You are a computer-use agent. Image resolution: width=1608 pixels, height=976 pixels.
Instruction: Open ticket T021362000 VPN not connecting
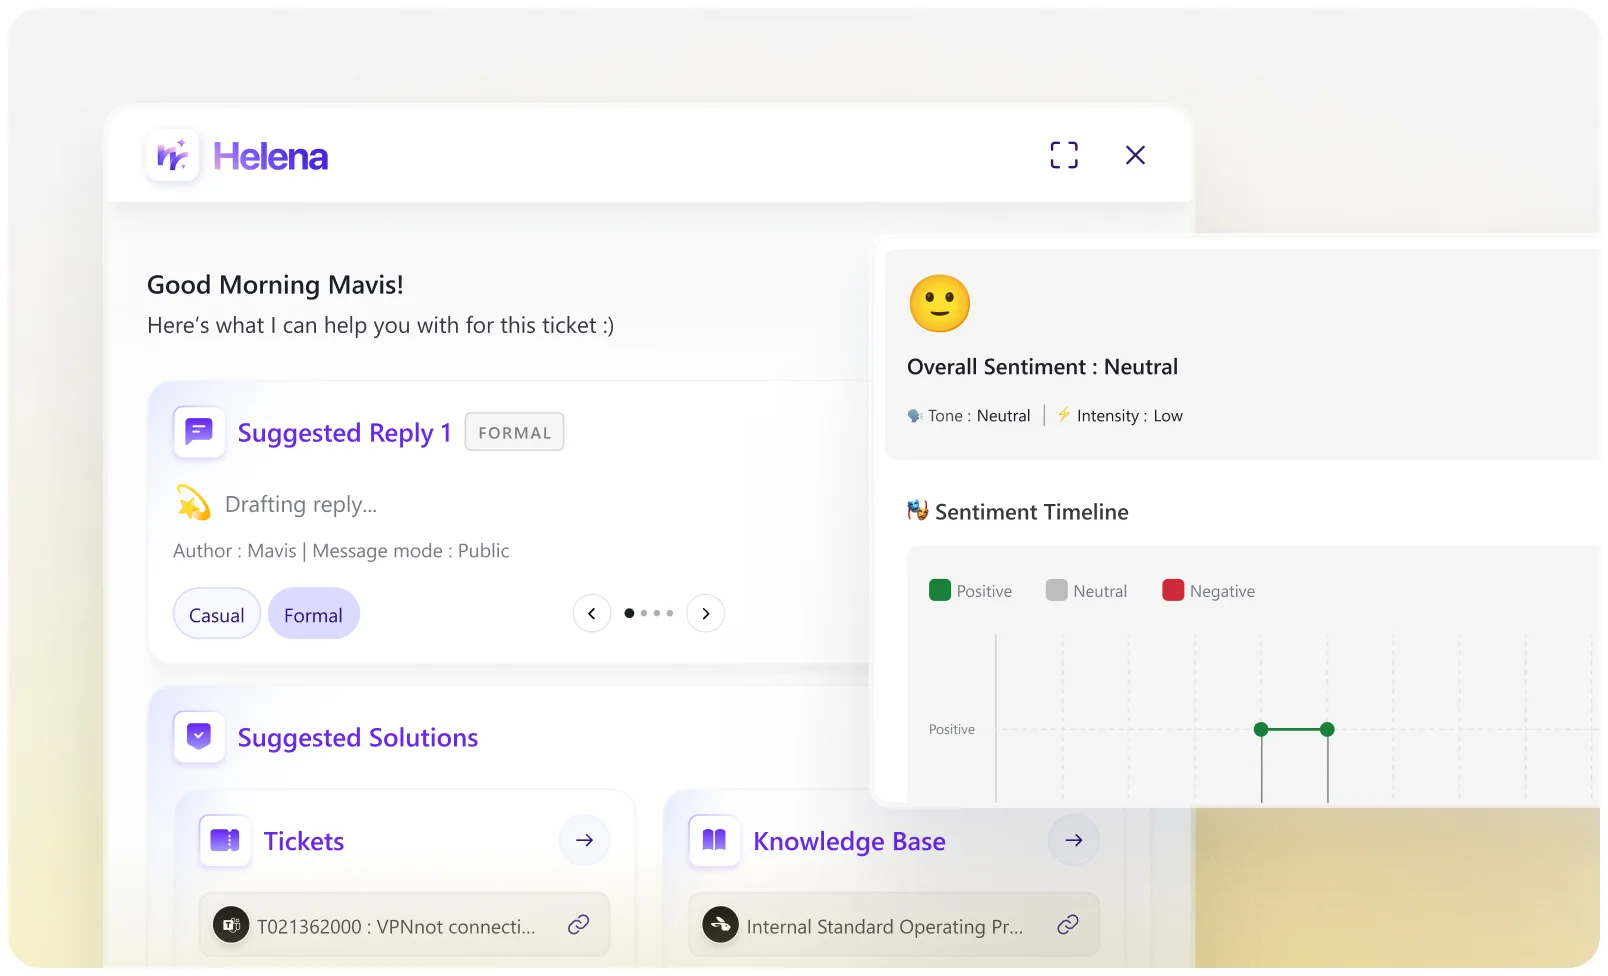point(396,927)
